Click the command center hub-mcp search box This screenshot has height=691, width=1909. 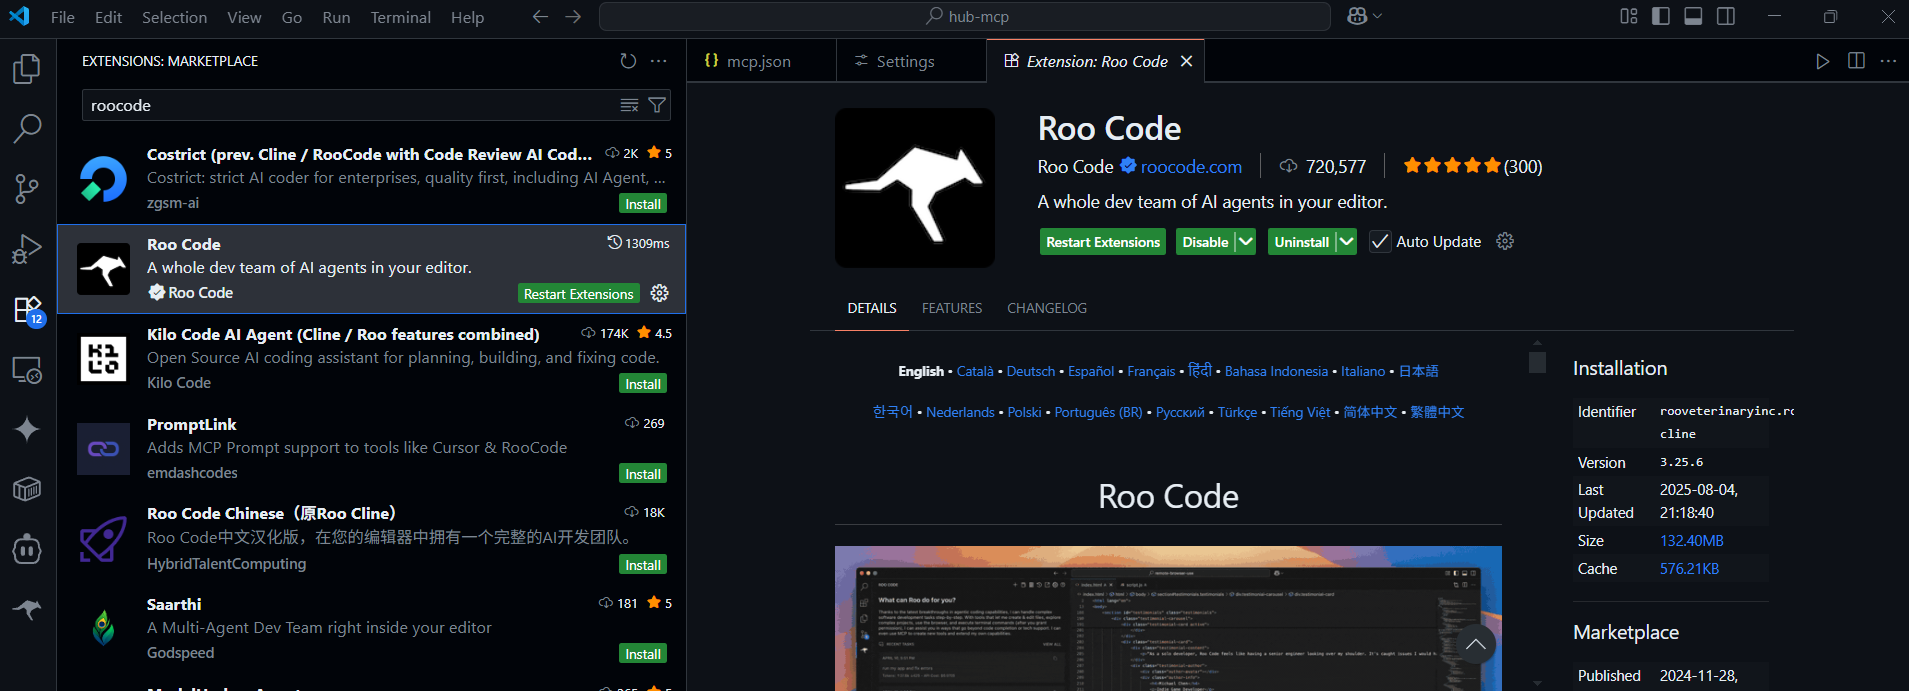(x=964, y=16)
